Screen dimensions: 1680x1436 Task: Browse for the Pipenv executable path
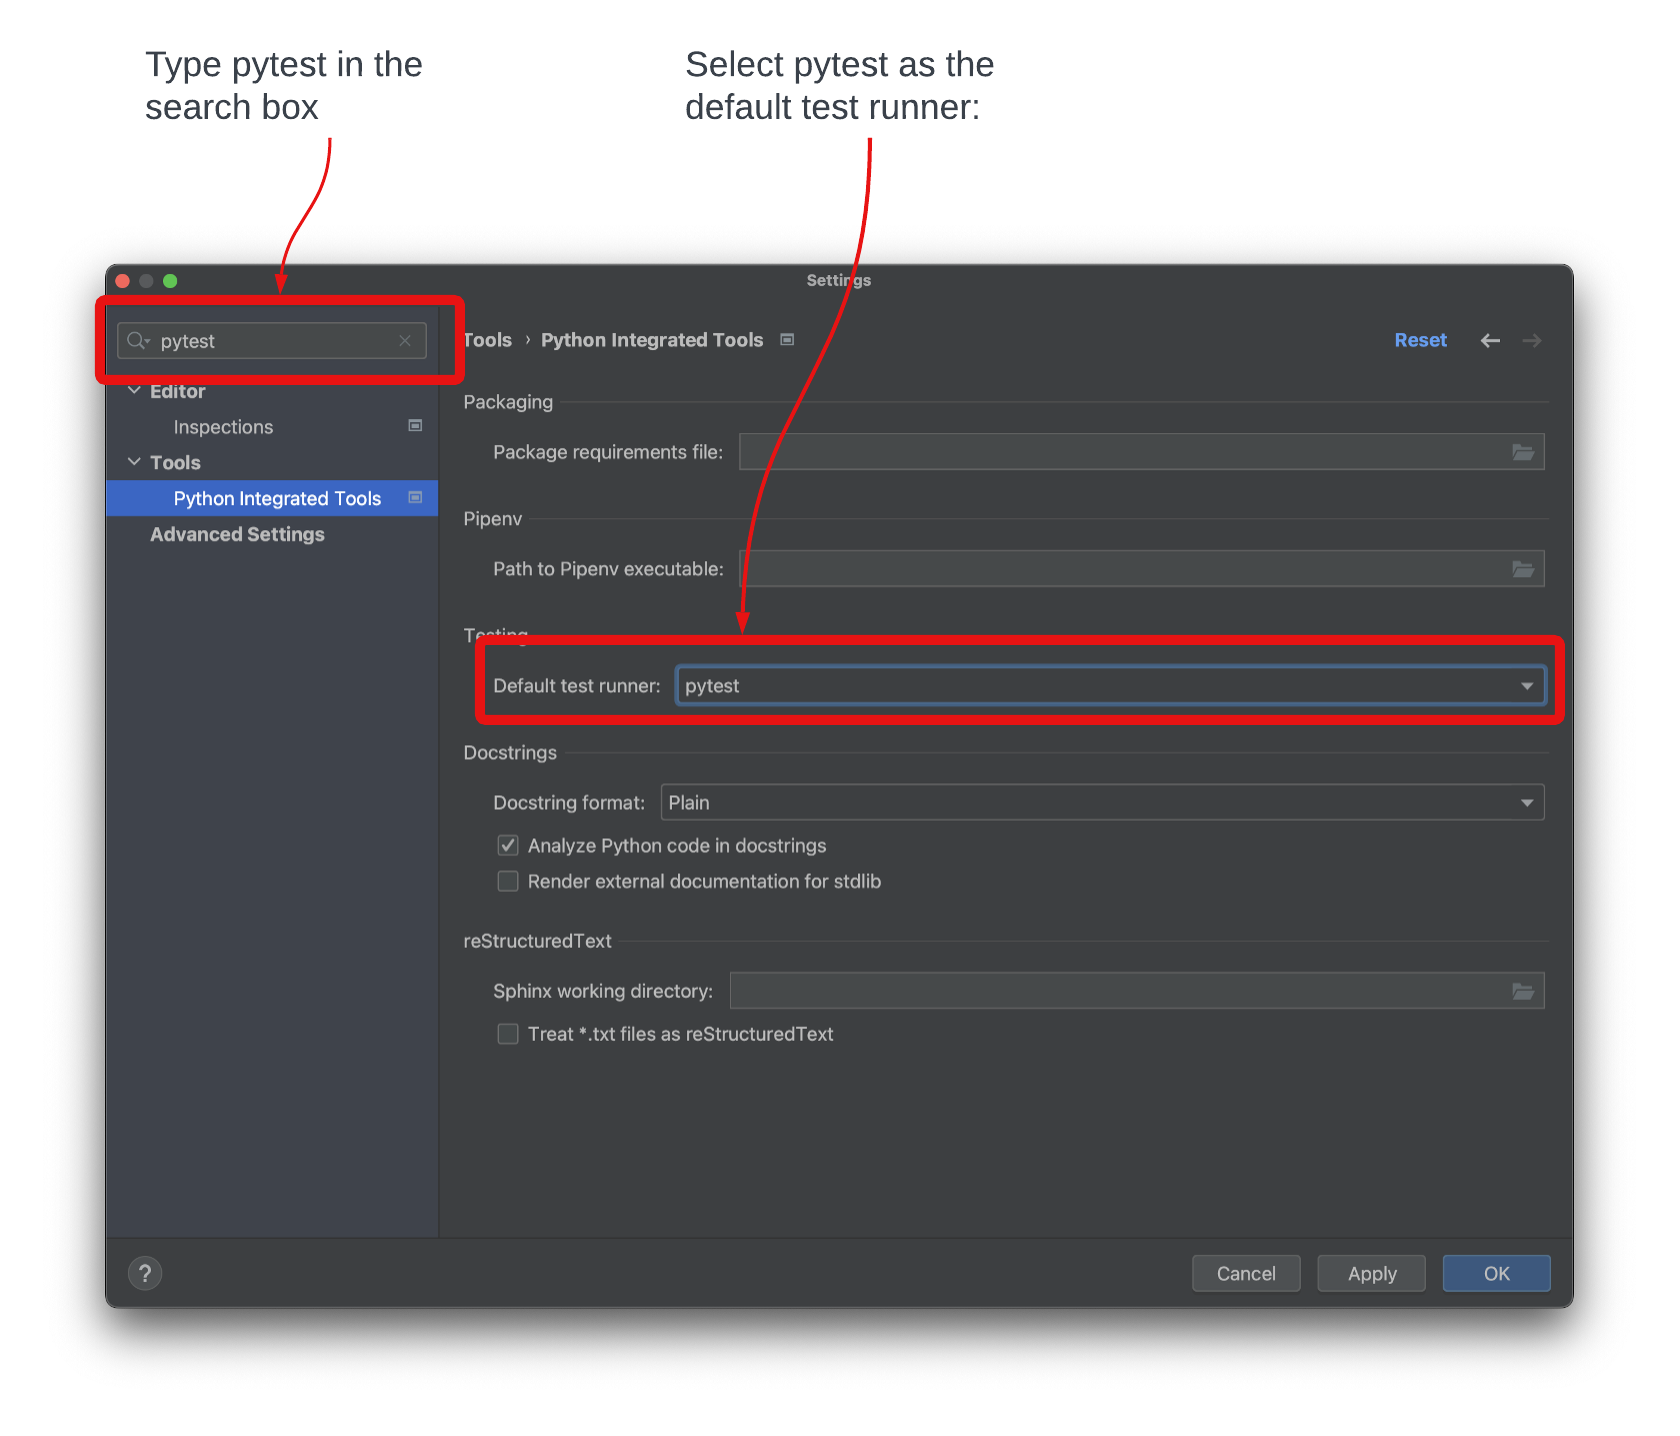pos(1523,568)
